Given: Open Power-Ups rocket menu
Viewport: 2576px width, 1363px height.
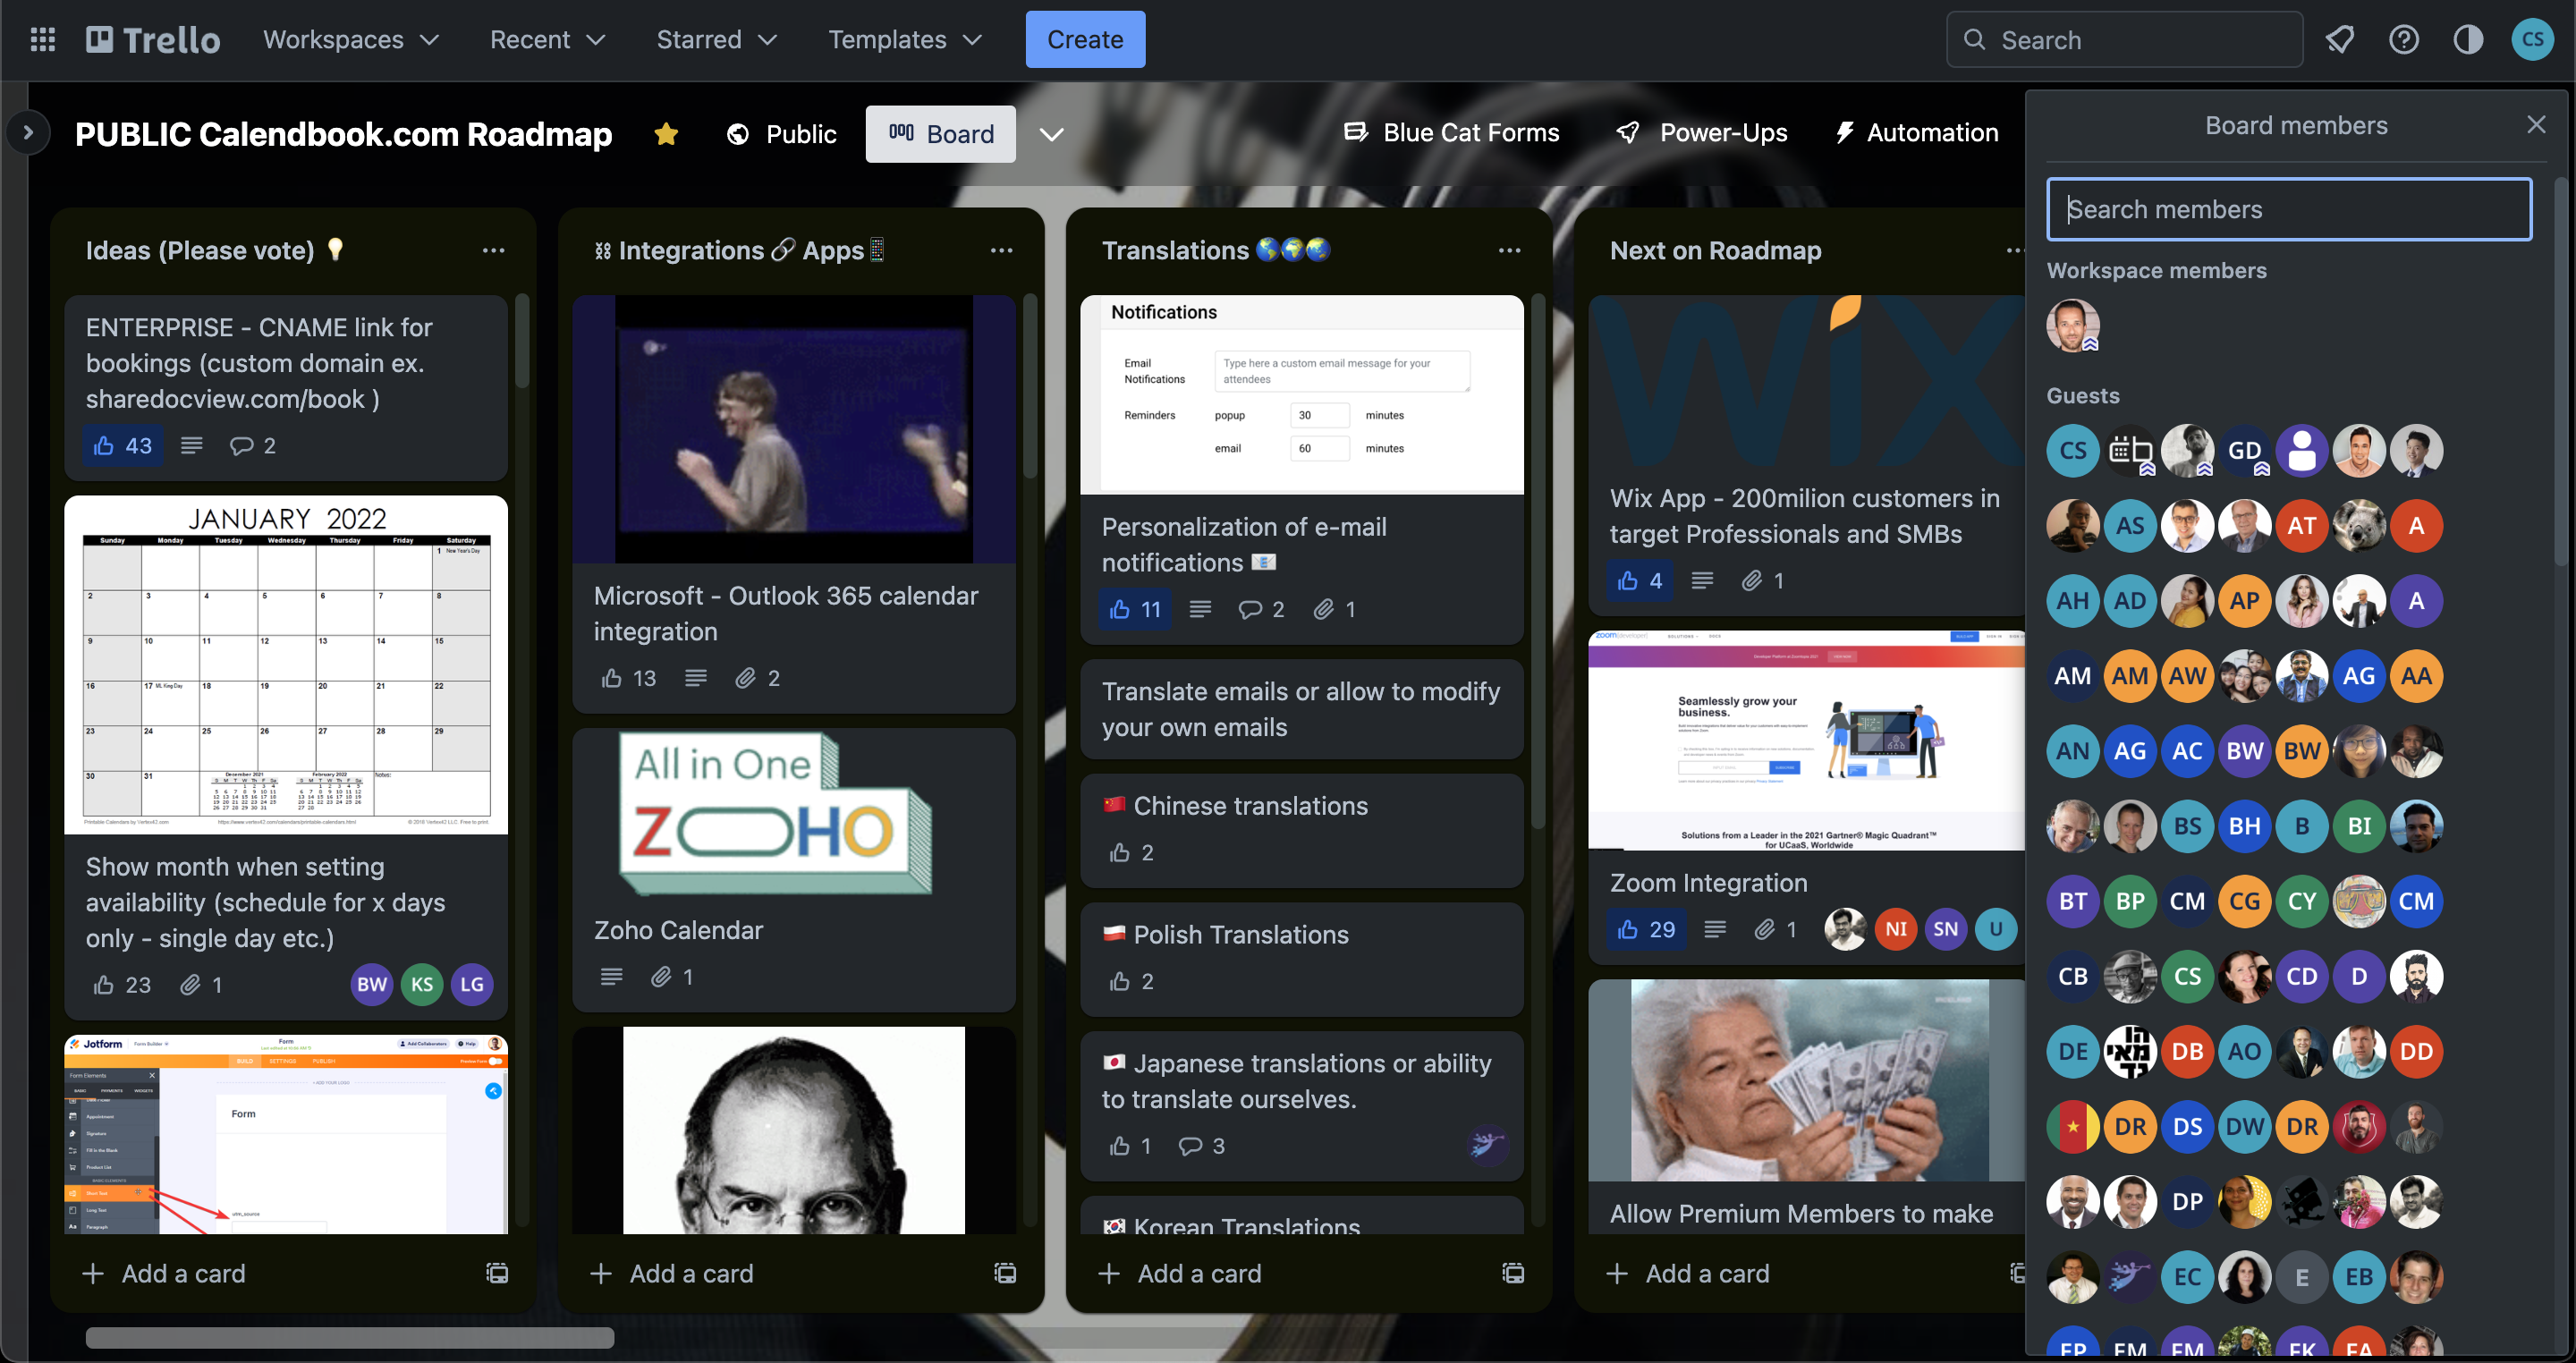Looking at the screenshot, I should click(1702, 133).
